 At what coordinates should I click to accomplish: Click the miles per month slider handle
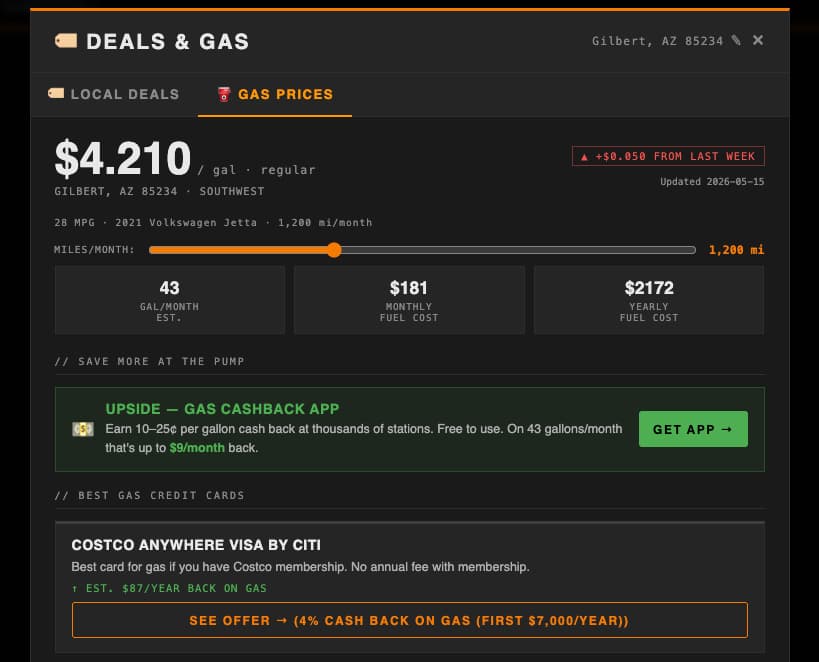tap(334, 250)
